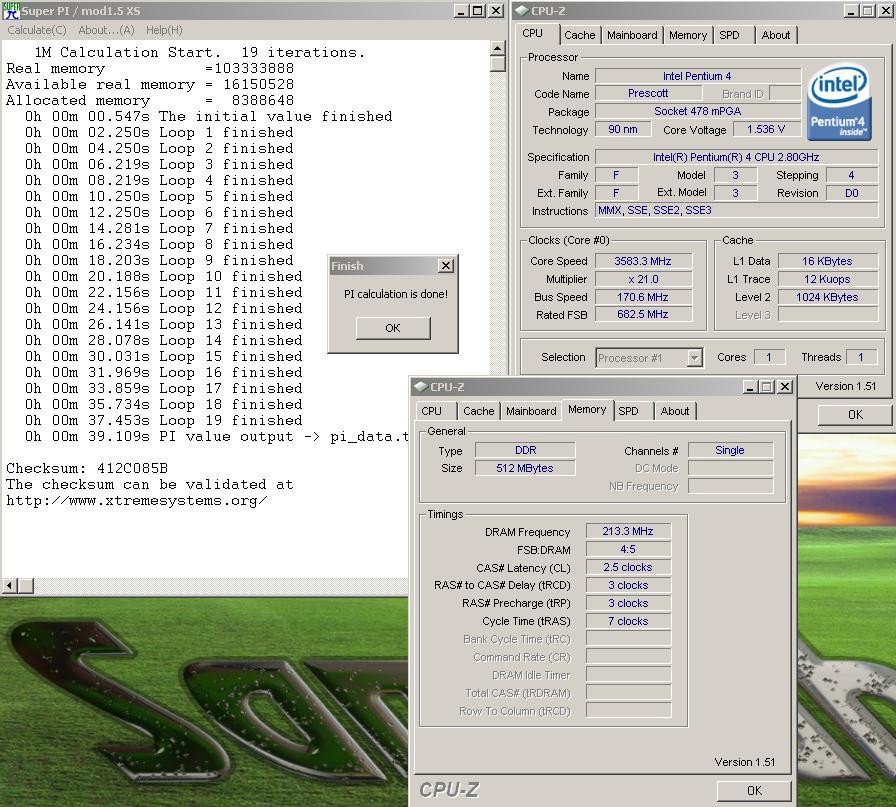896x807 pixels.
Task: Click the FSB:DRAM ratio value 4:5
Action: [x=628, y=550]
